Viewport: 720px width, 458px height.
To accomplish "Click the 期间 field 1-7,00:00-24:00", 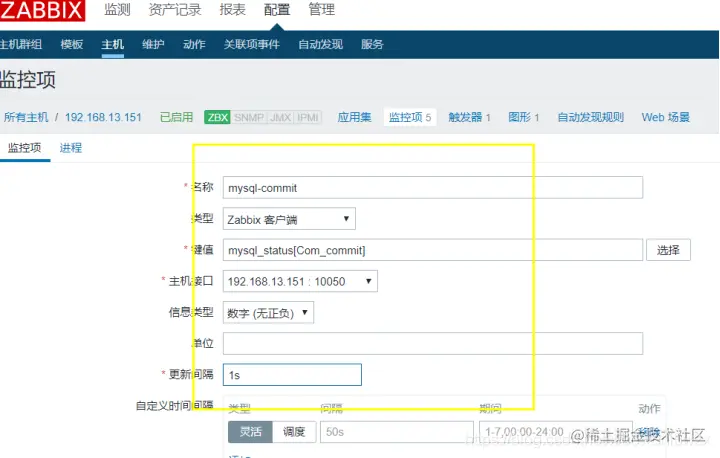I will click(x=556, y=432).
